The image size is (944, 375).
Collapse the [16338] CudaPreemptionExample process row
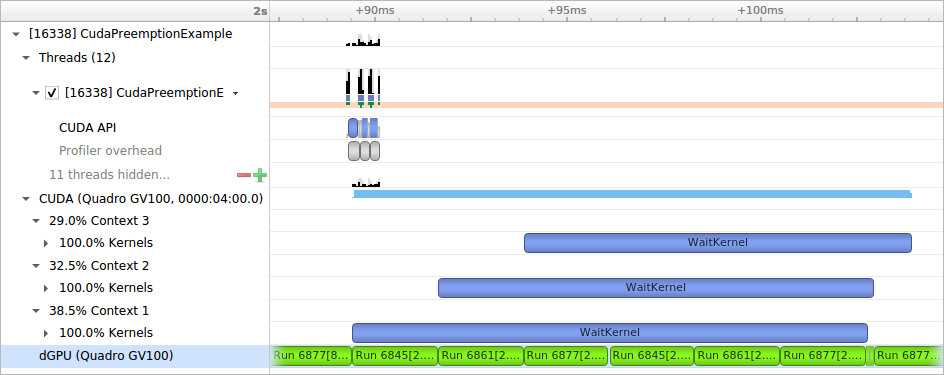[x=16, y=34]
